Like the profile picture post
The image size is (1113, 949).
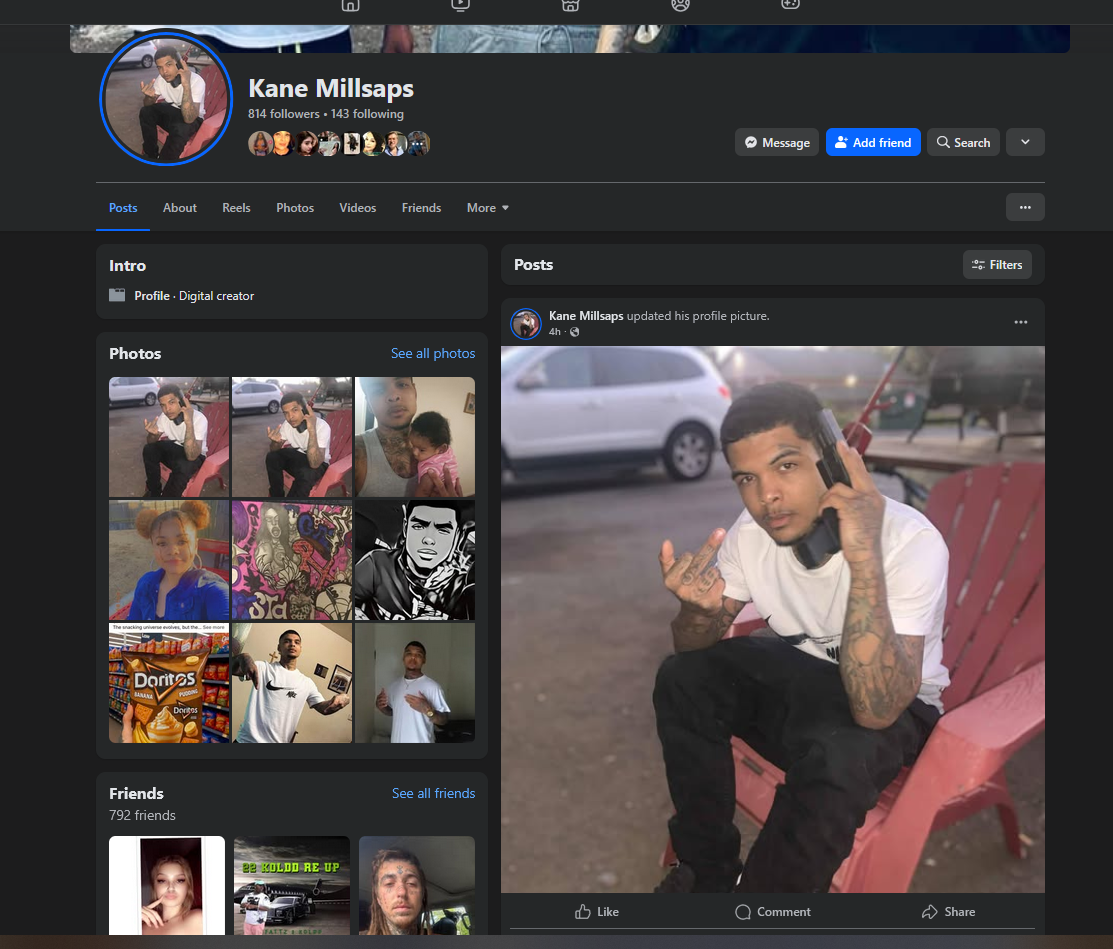pos(597,912)
